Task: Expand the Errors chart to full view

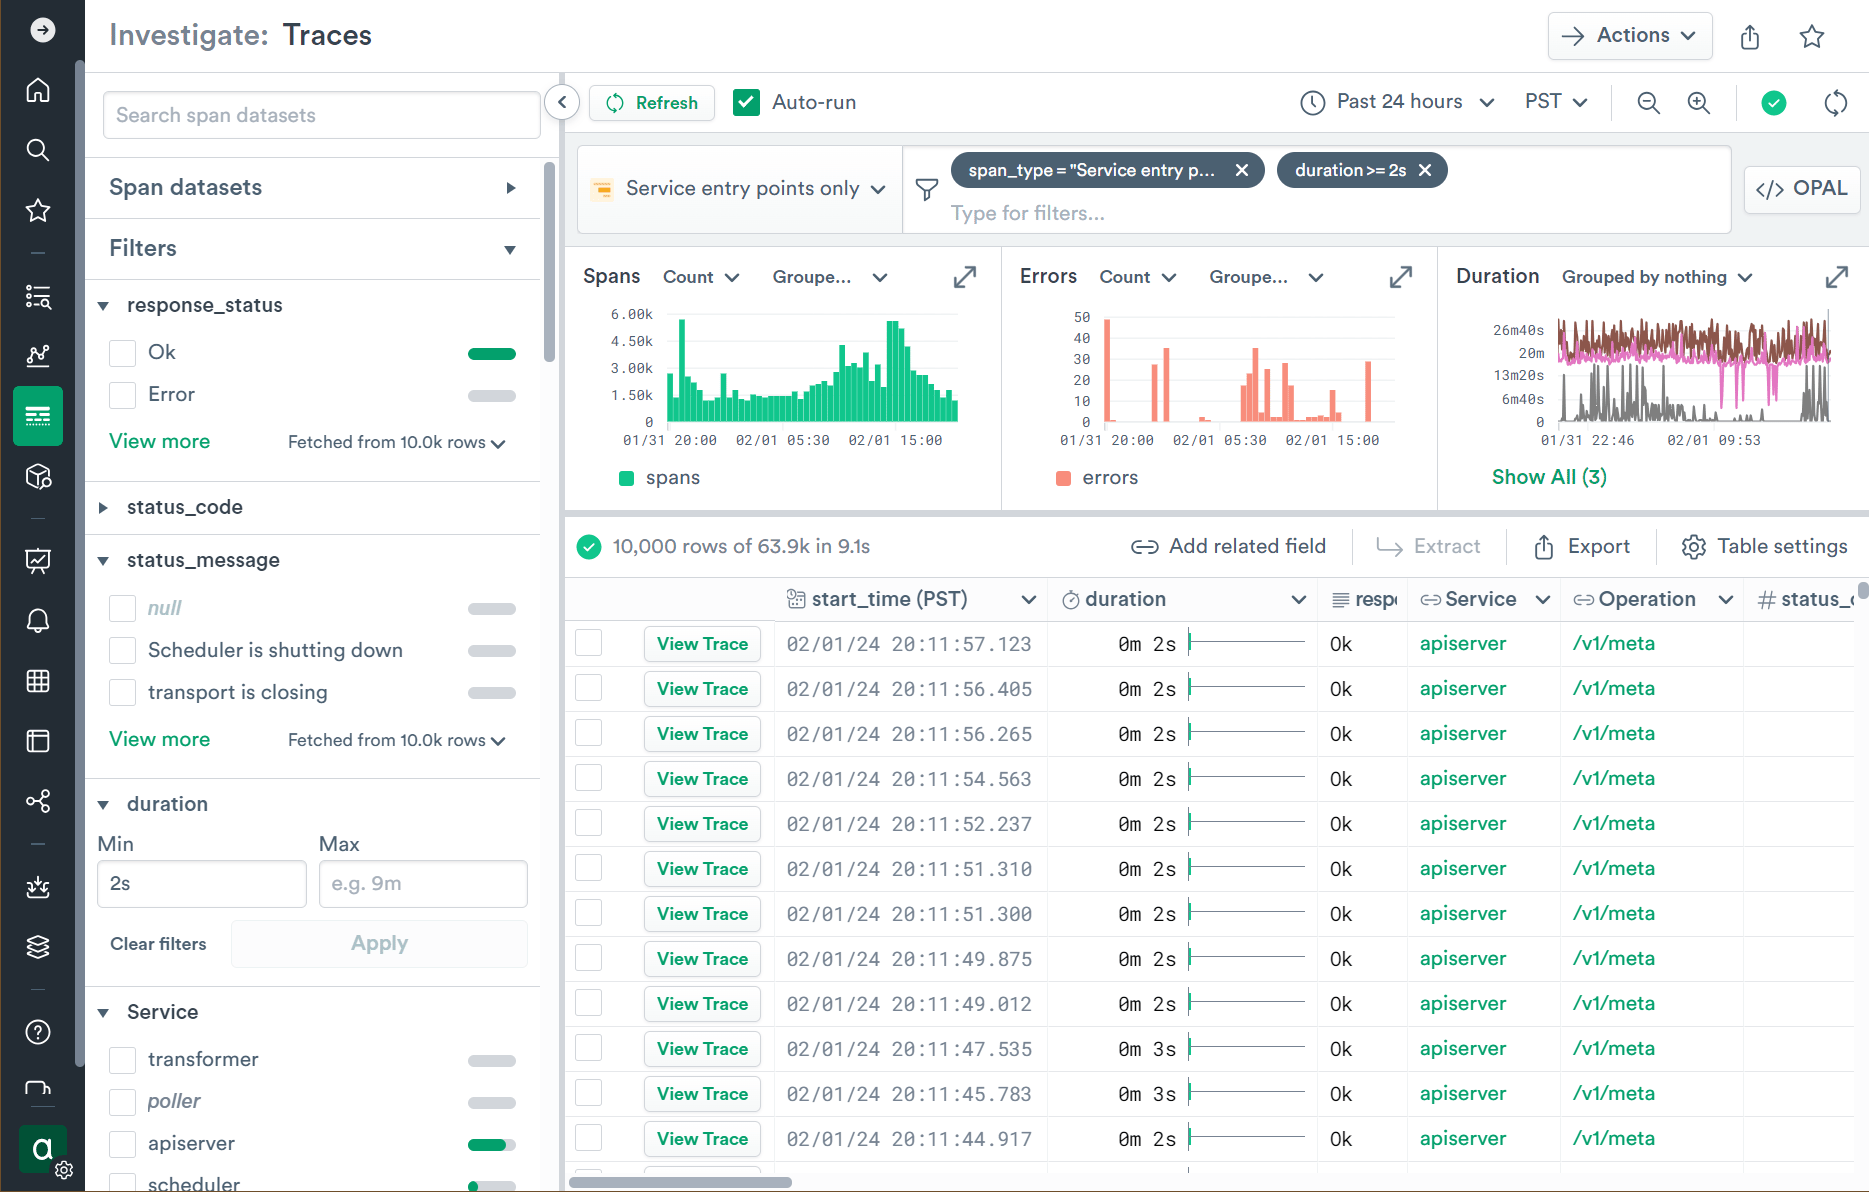Action: coord(1400,277)
